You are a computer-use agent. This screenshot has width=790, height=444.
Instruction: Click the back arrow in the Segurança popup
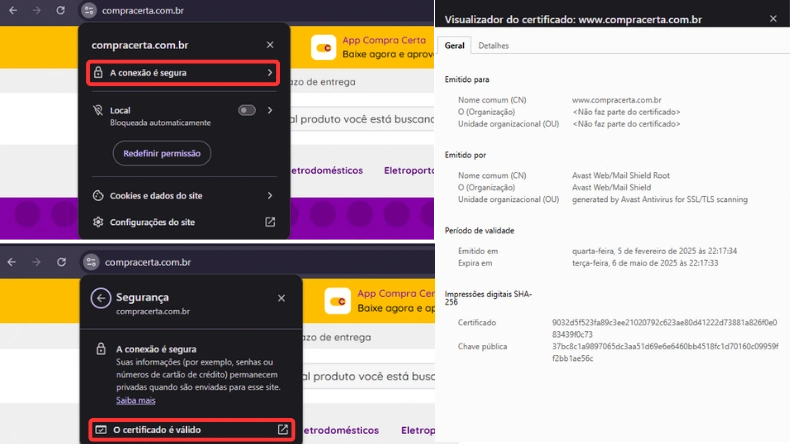coord(100,298)
